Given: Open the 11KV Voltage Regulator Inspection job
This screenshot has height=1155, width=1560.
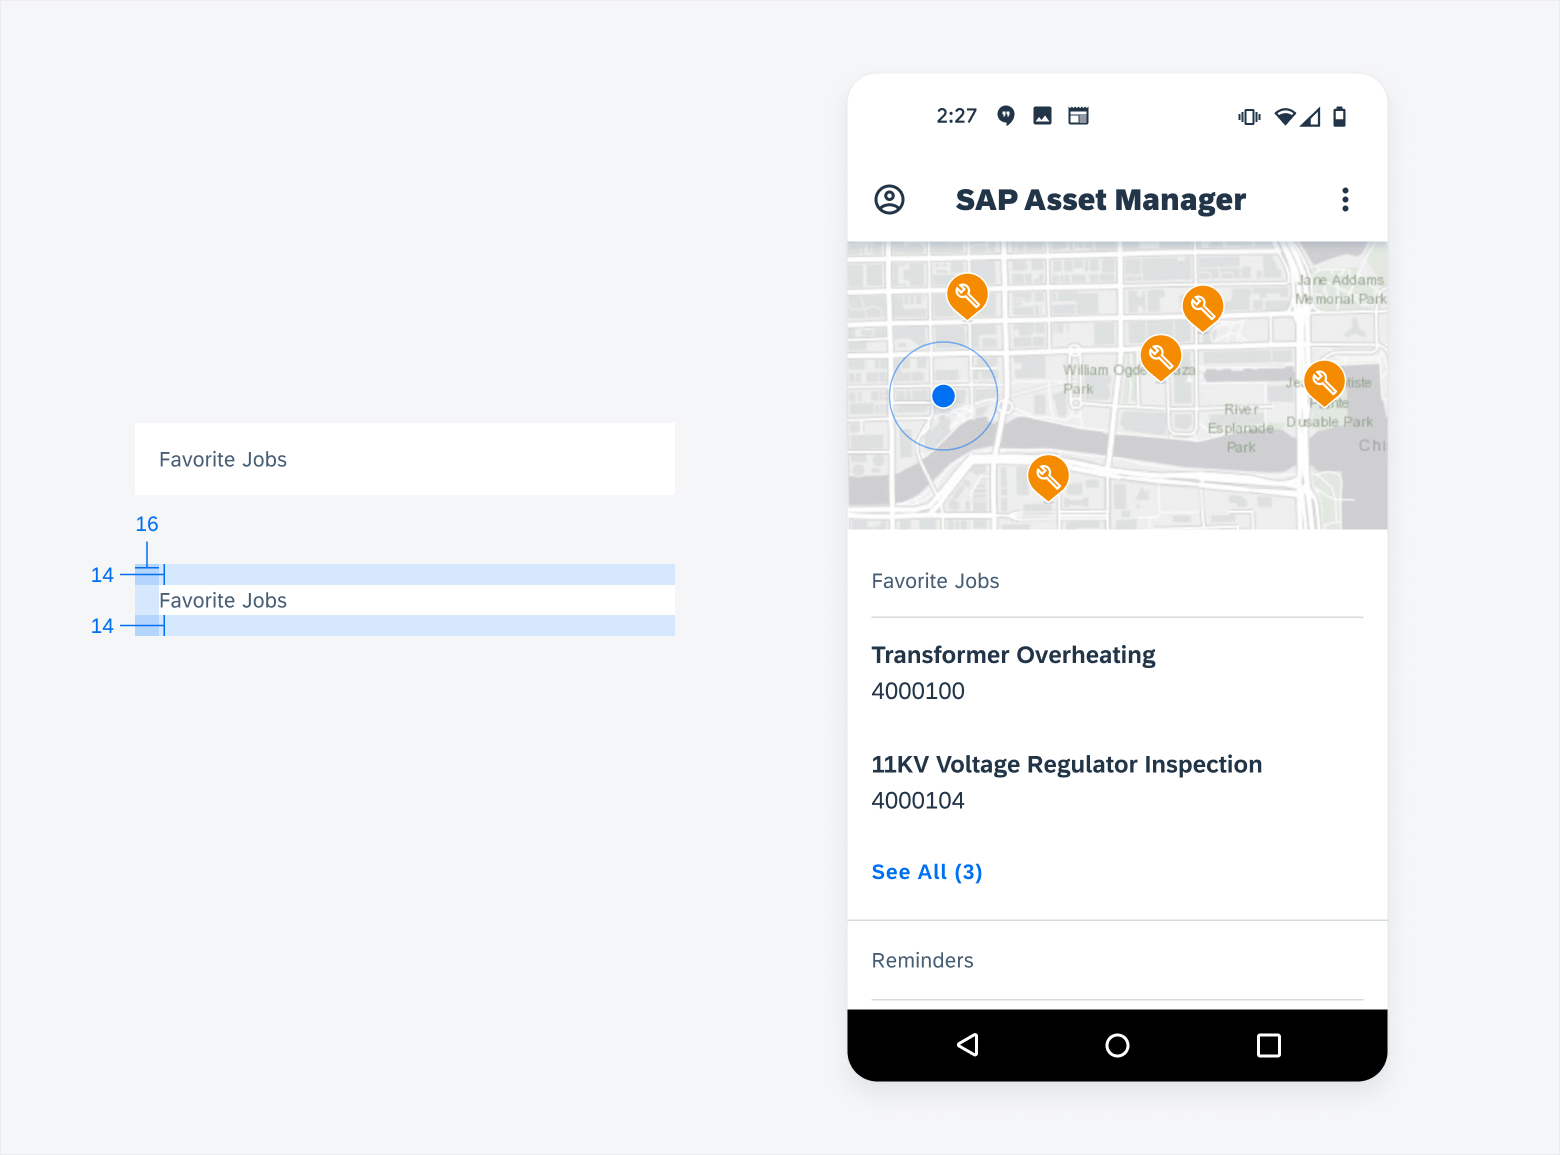Looking at the screenshot, I should tap(1066, 765).
